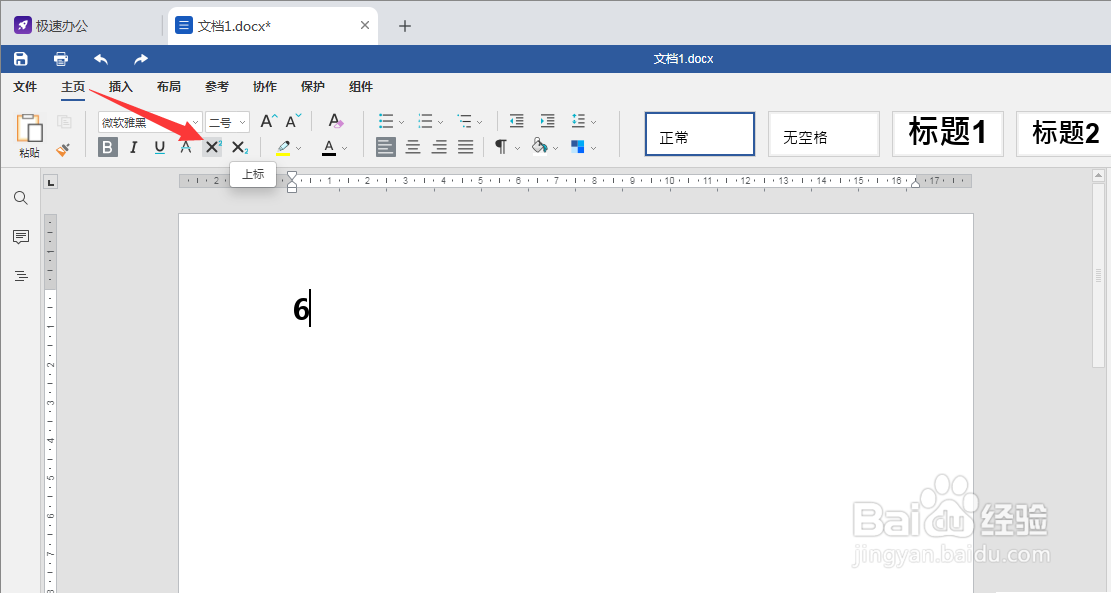Open the headings navigation panel
This screenshot has width=1111, height=593.
(21, 276)
